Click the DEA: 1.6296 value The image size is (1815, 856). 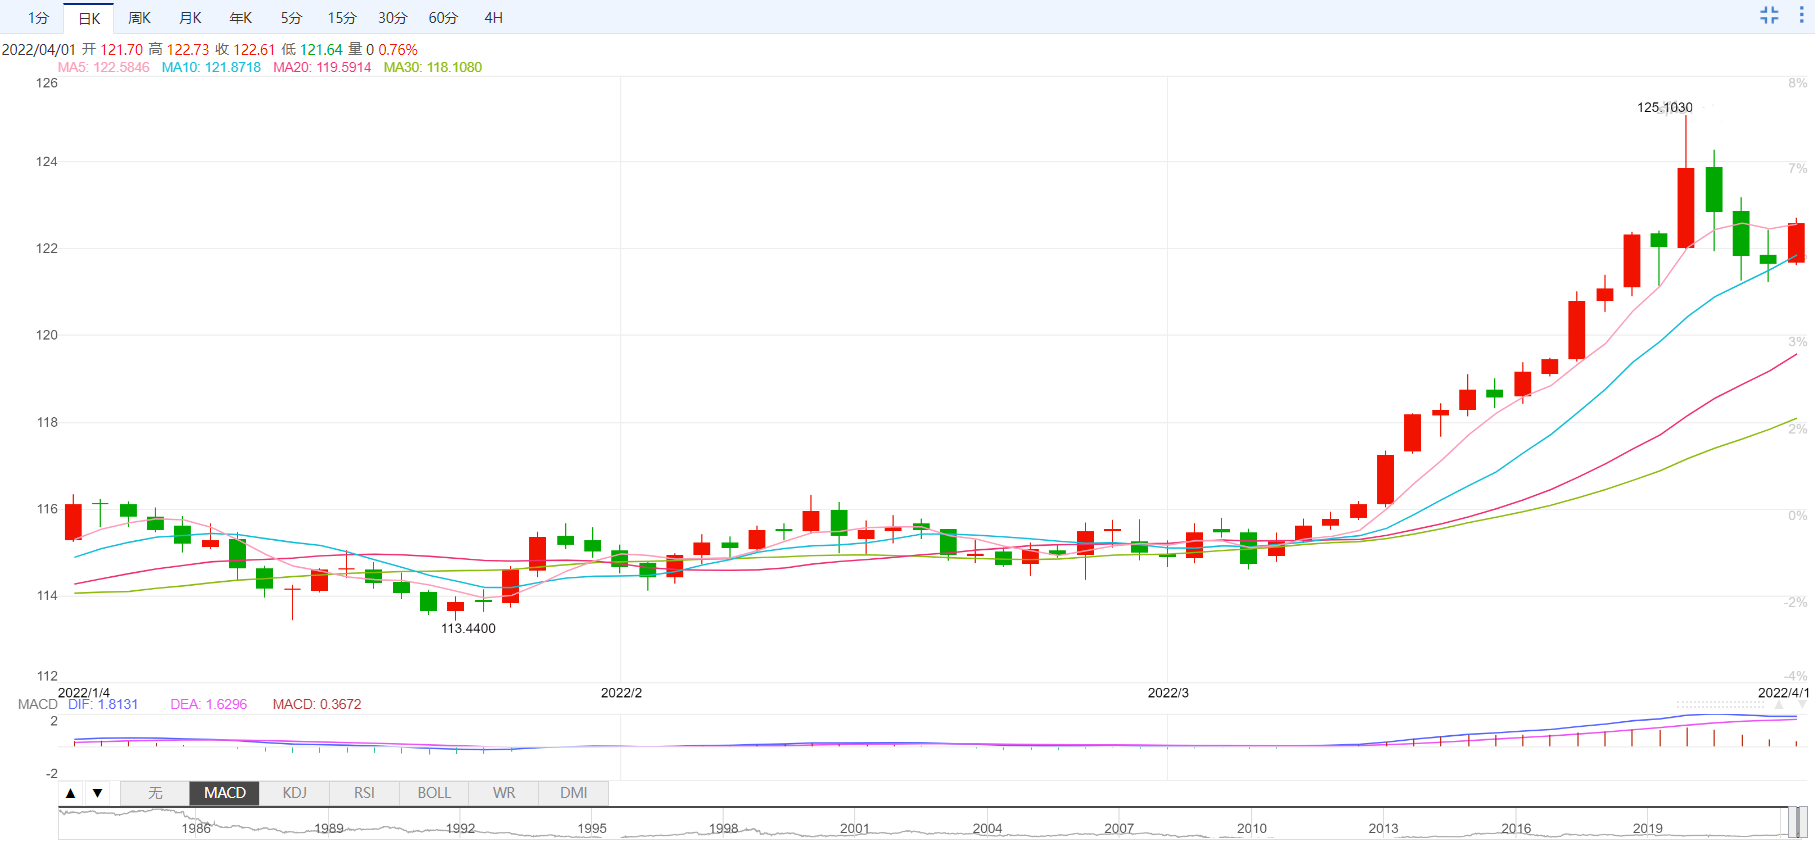[208, 704]
